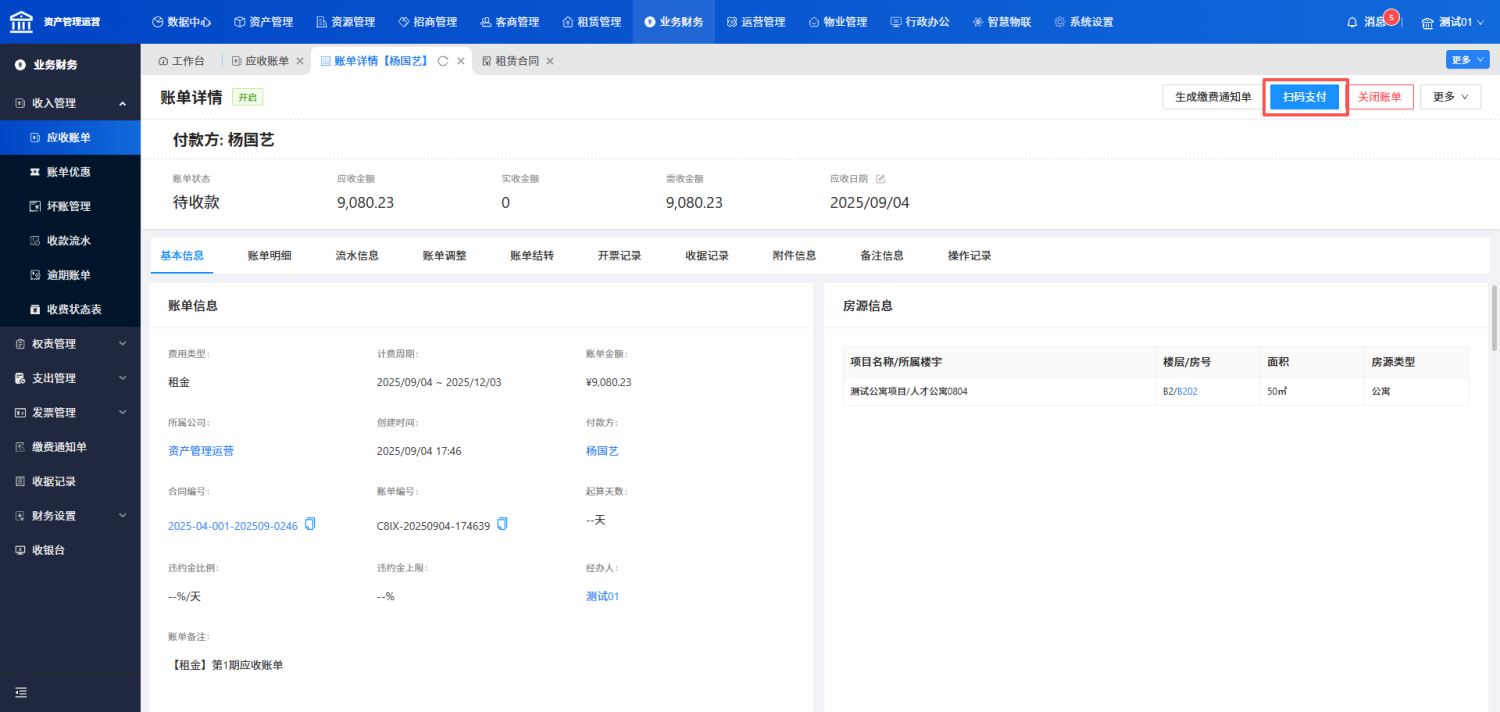Open 坏账管理 in the sidebar
This screenshot has height=712, width=1500.
70,206
